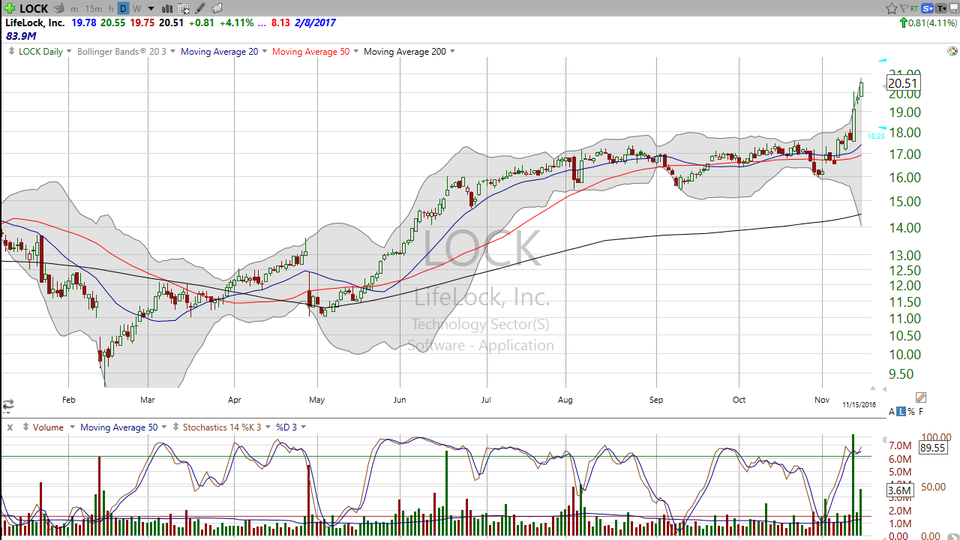Close the lower pane with the X
960x540 pixels.
pos(10,427)
